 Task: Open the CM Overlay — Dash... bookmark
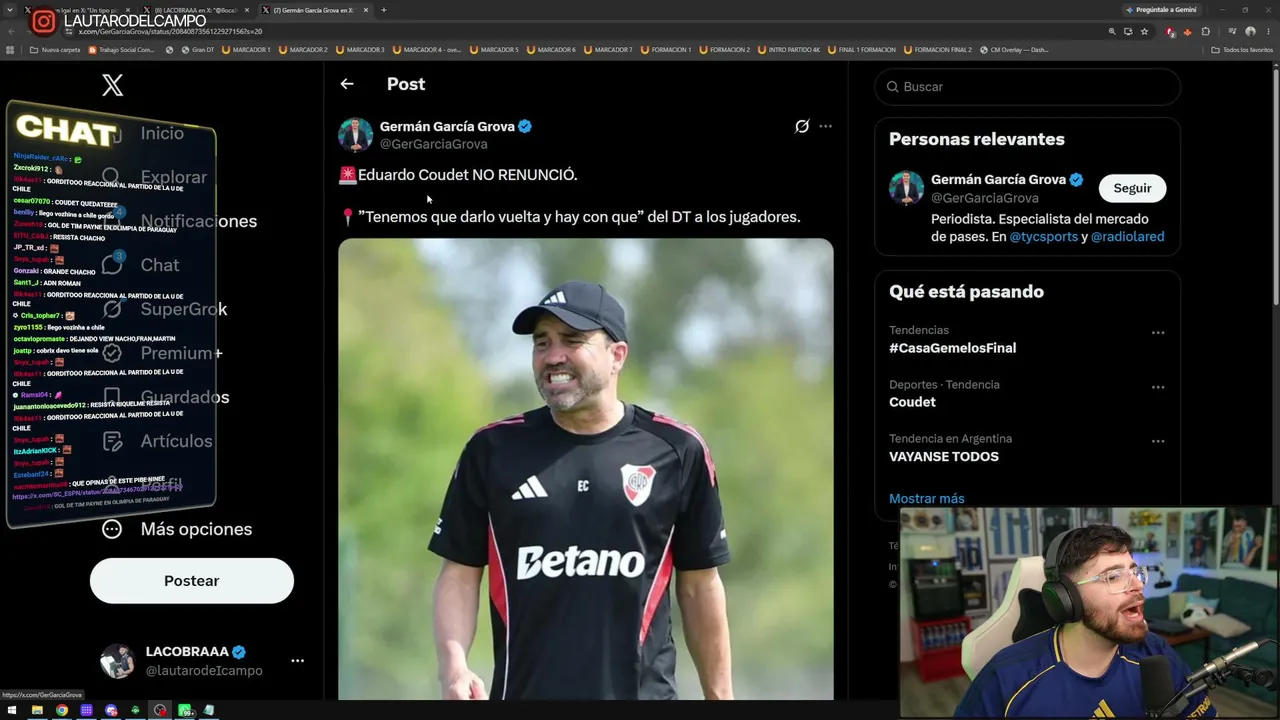(x=1014, y=50)
